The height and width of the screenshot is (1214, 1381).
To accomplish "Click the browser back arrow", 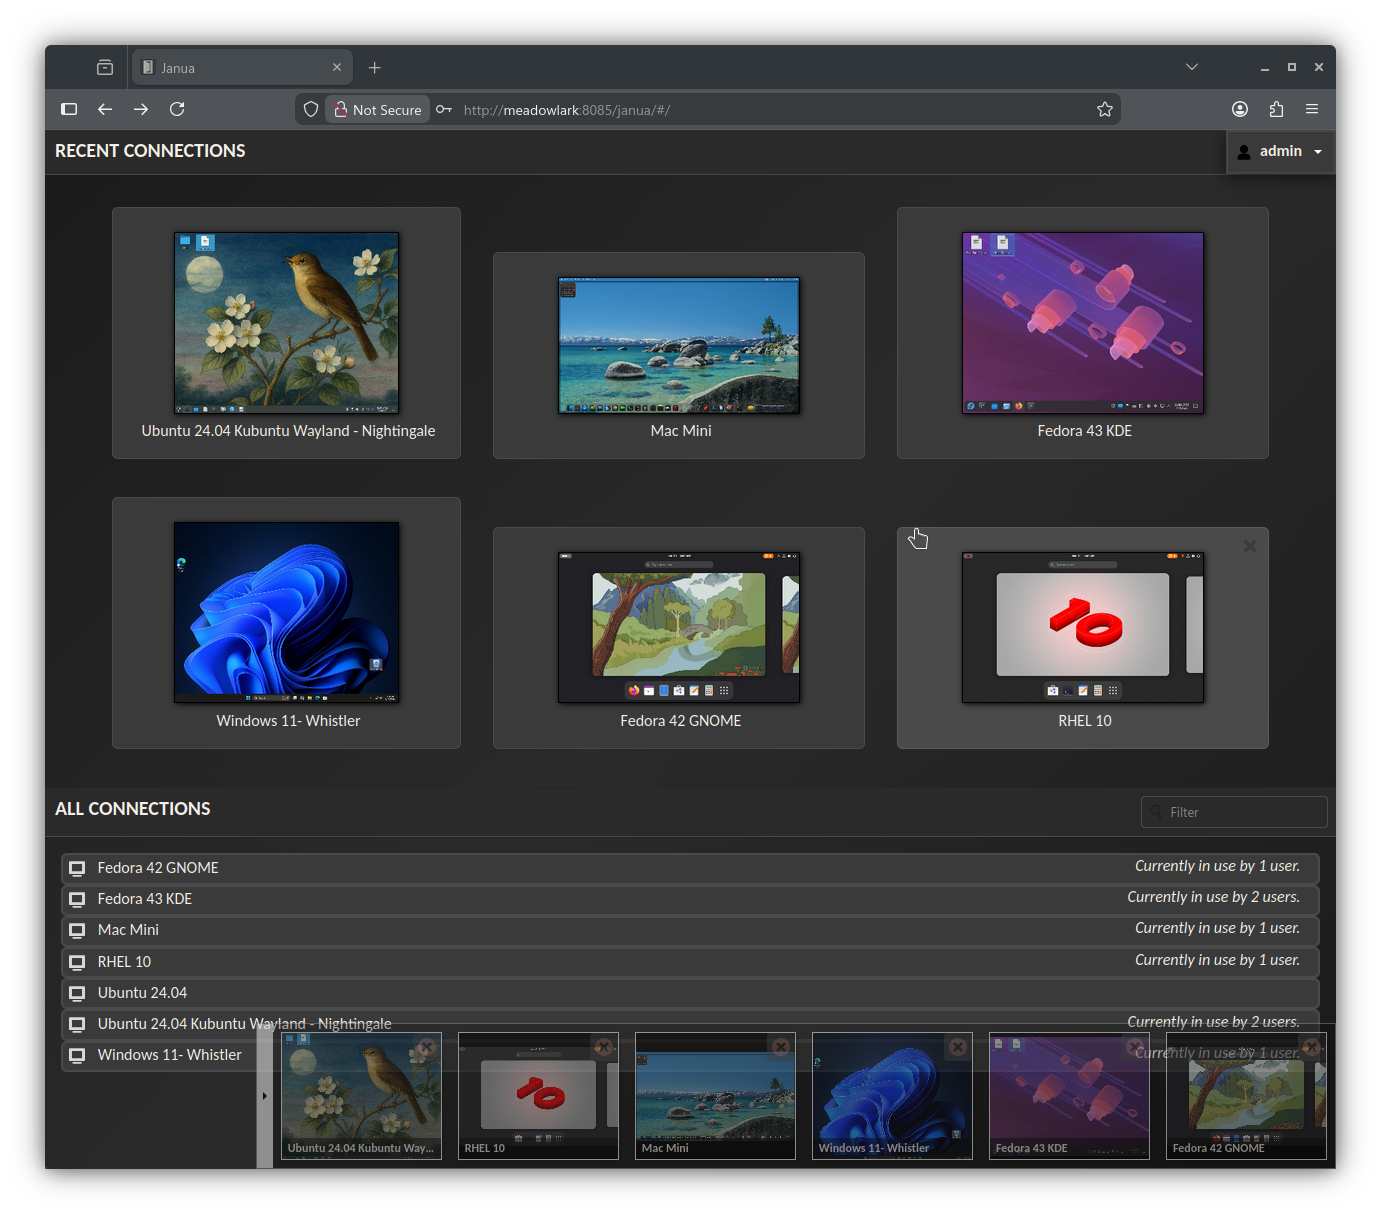I will point(105,109).
